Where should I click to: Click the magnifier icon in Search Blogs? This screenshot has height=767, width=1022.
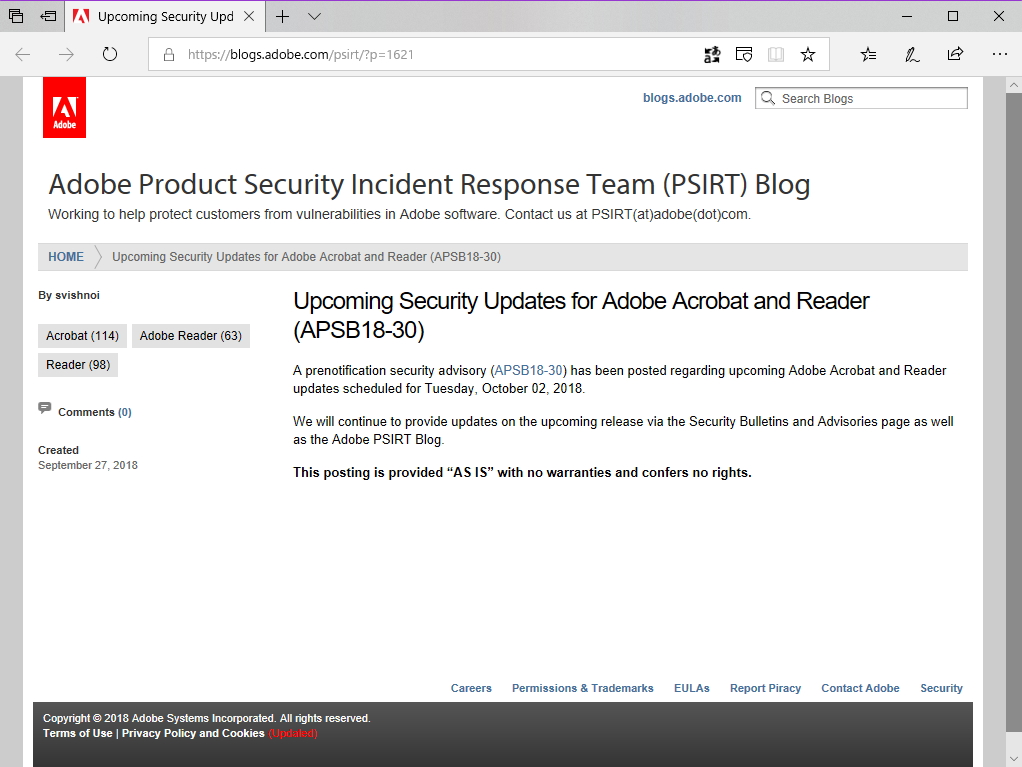pos(767,98)
